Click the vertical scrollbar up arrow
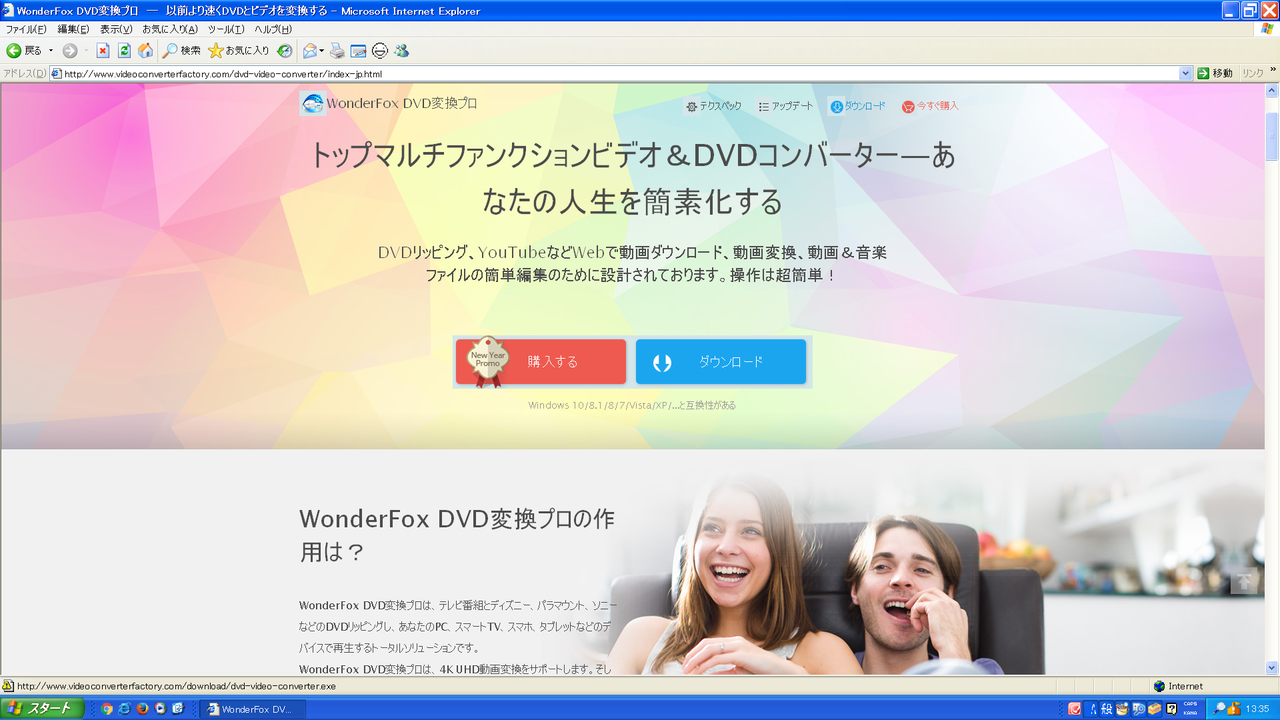Image resolution: width=1280 pixels, height=720 pixels. 1272,90
